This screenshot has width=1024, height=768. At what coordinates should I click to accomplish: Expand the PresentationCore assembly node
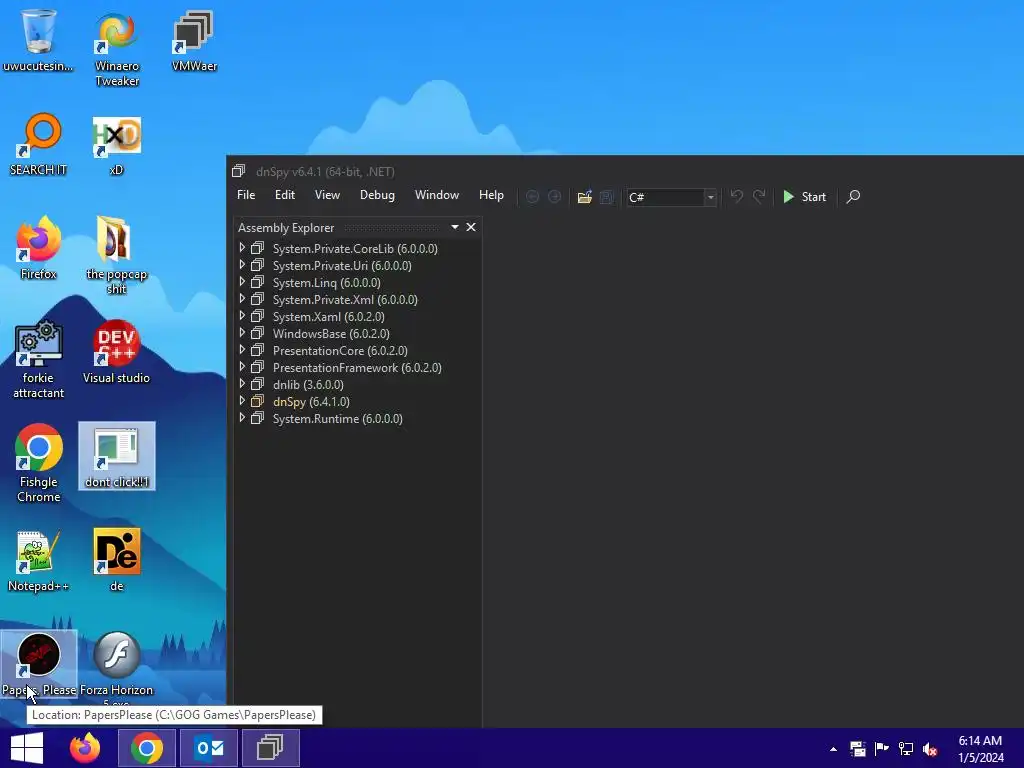click(x=242, y=350)
